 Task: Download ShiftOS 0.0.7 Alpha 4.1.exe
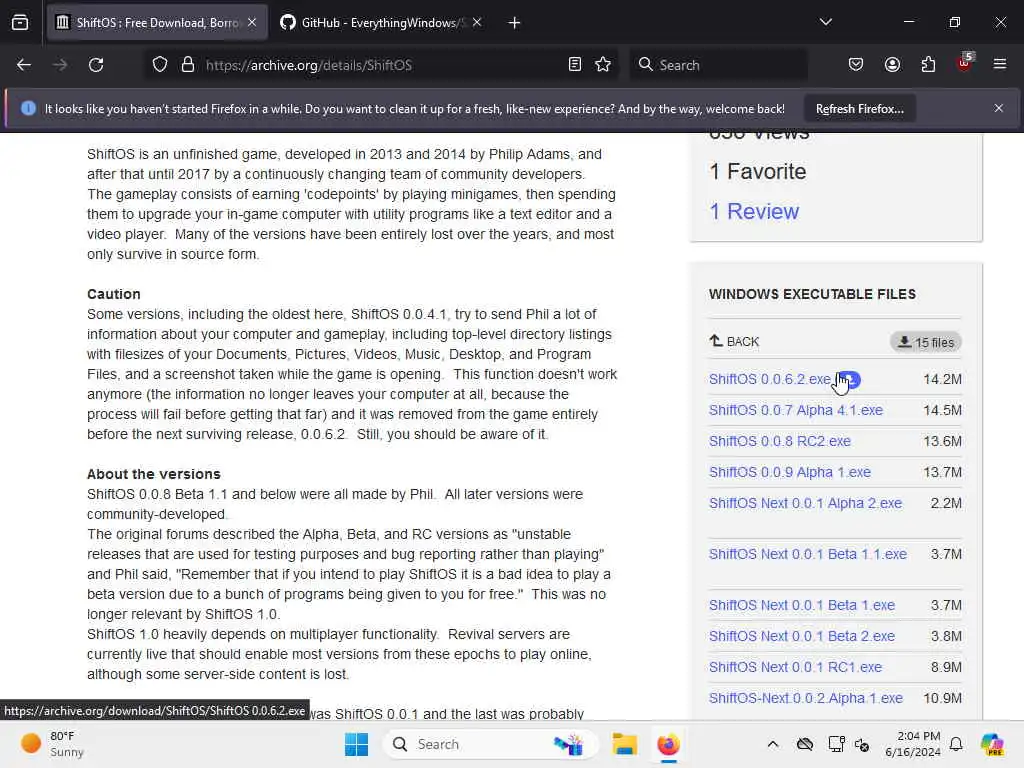coord(795,410)
